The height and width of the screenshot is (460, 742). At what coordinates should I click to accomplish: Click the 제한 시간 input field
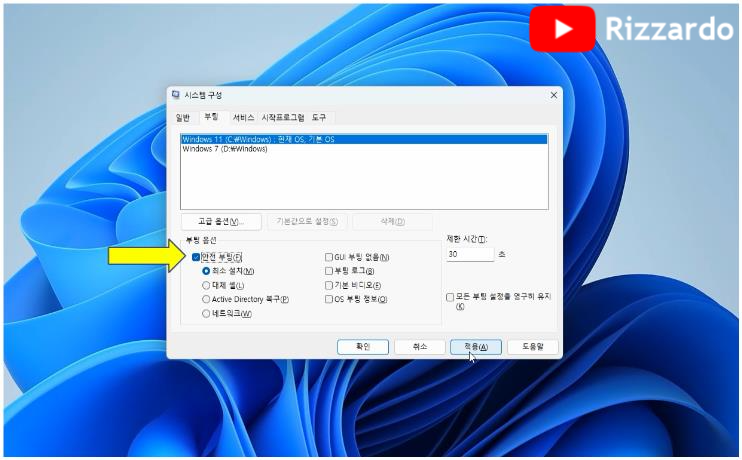click(470, 254)
